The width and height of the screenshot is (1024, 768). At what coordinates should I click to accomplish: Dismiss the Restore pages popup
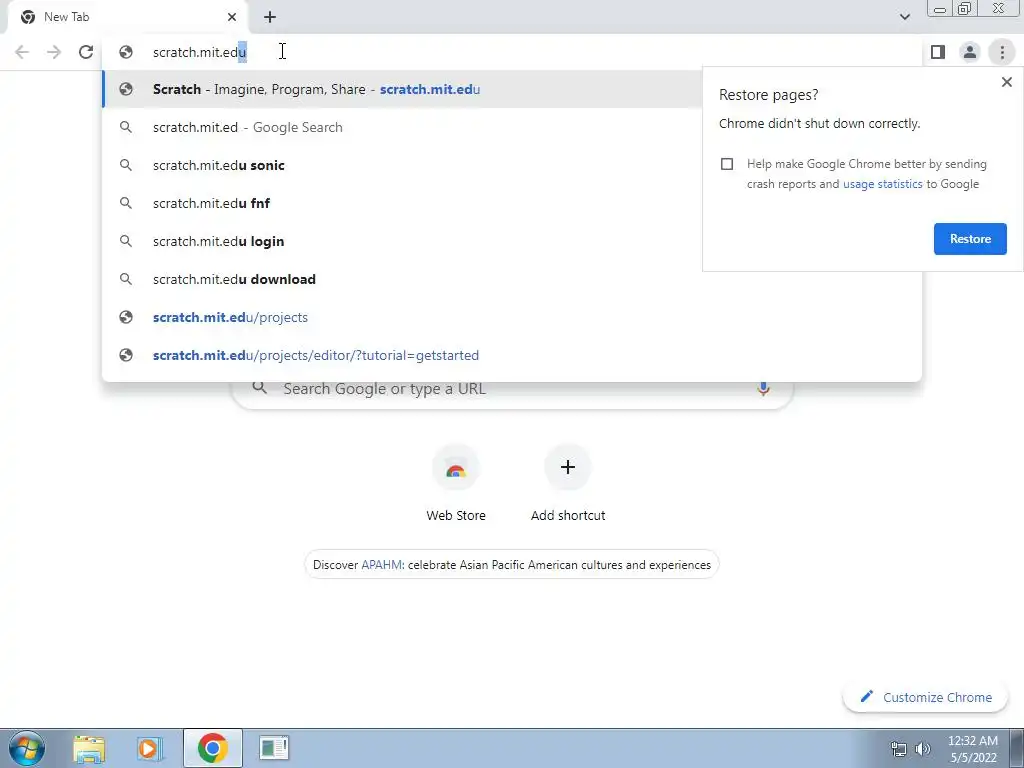tap(1006, 82)
